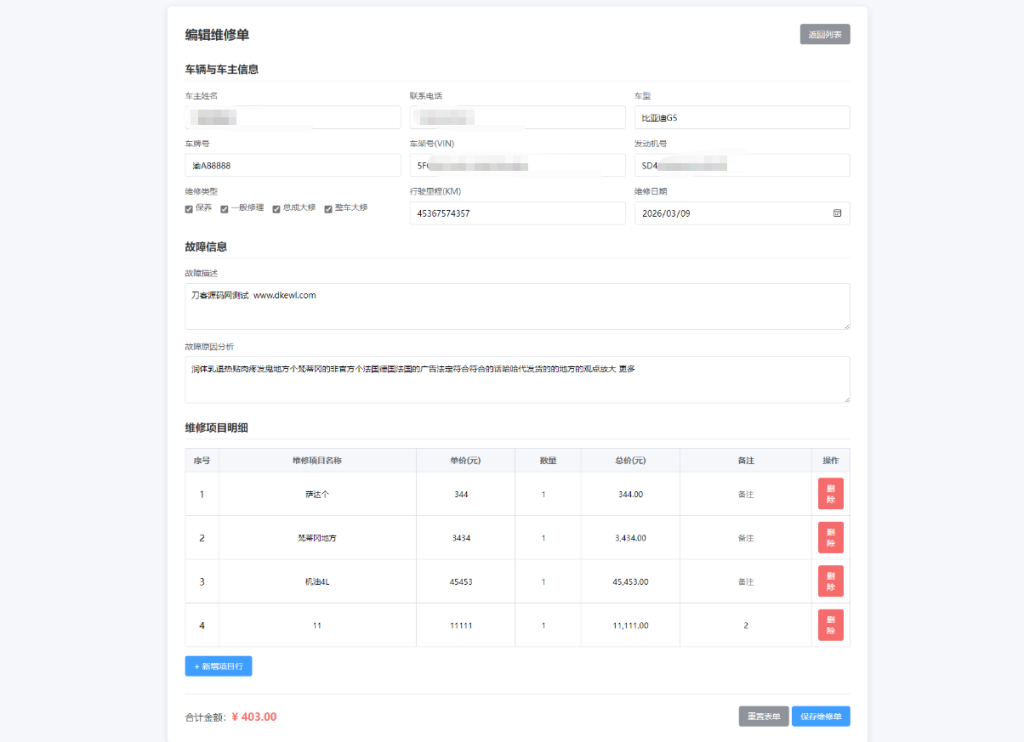Uncheck the 保养 maintenance type
Image resolution: width=1024 pixels, height=742 pixels.
188,208
